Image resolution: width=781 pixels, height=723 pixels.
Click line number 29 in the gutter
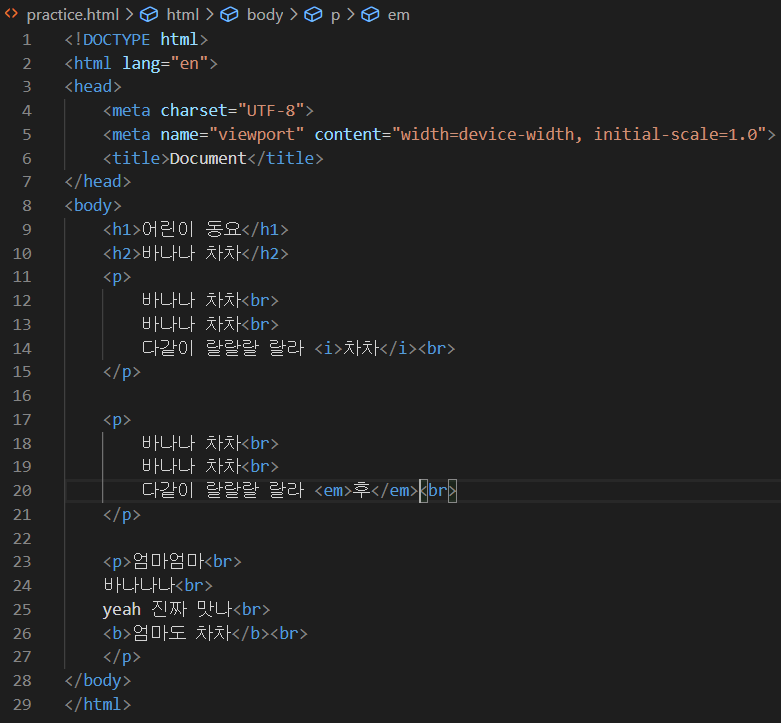tap(22, 705)
